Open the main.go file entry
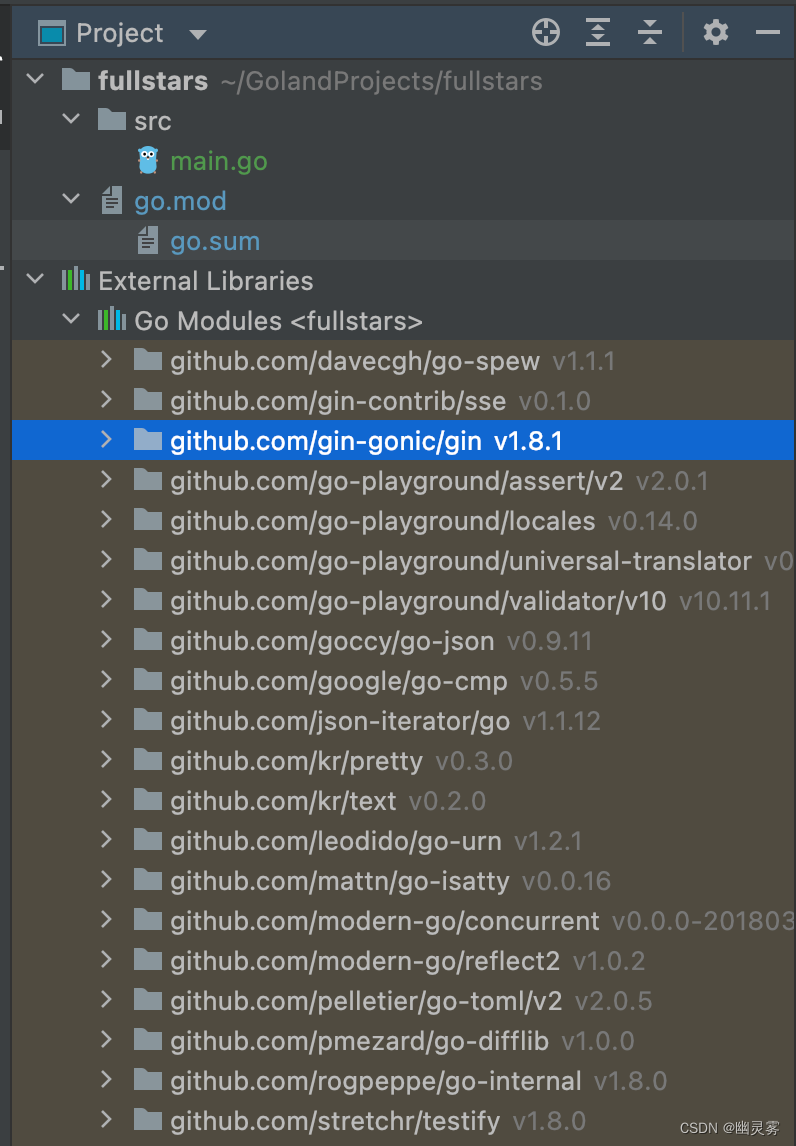This screenshot has width=796, height=1146. pos(218,159)
